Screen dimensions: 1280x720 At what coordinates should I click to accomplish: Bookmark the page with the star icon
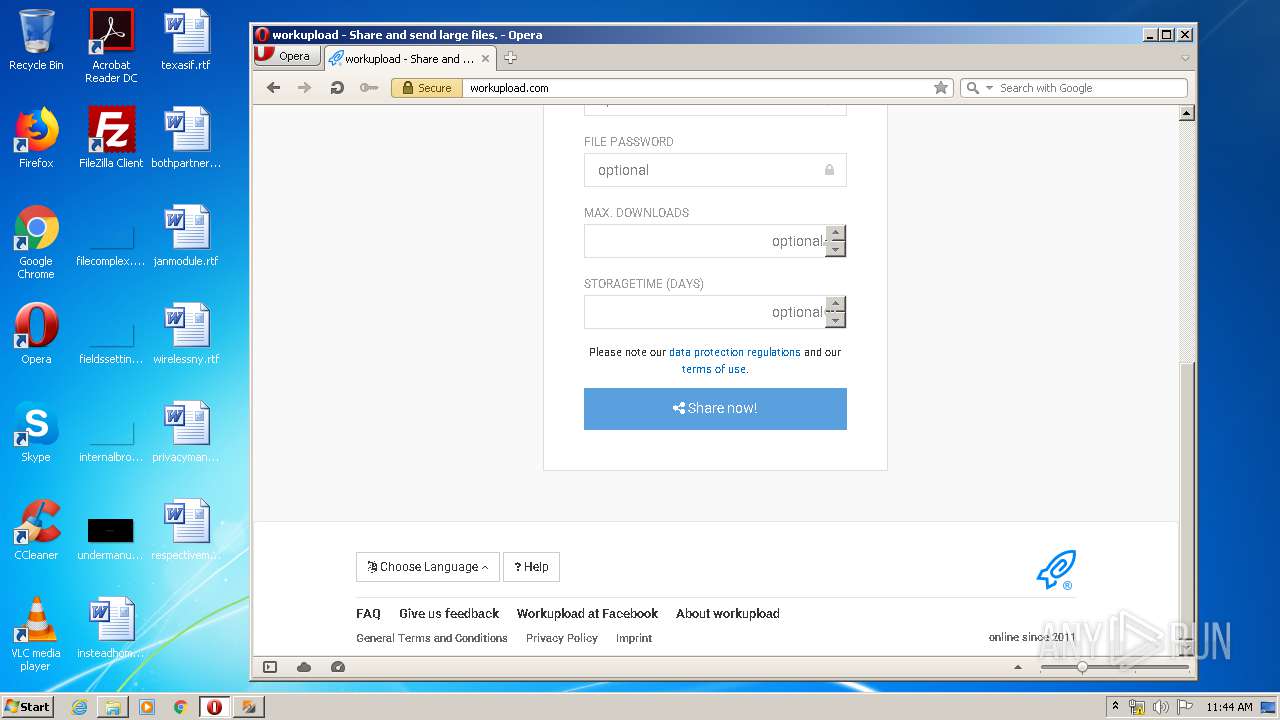[x=941, y=88]
